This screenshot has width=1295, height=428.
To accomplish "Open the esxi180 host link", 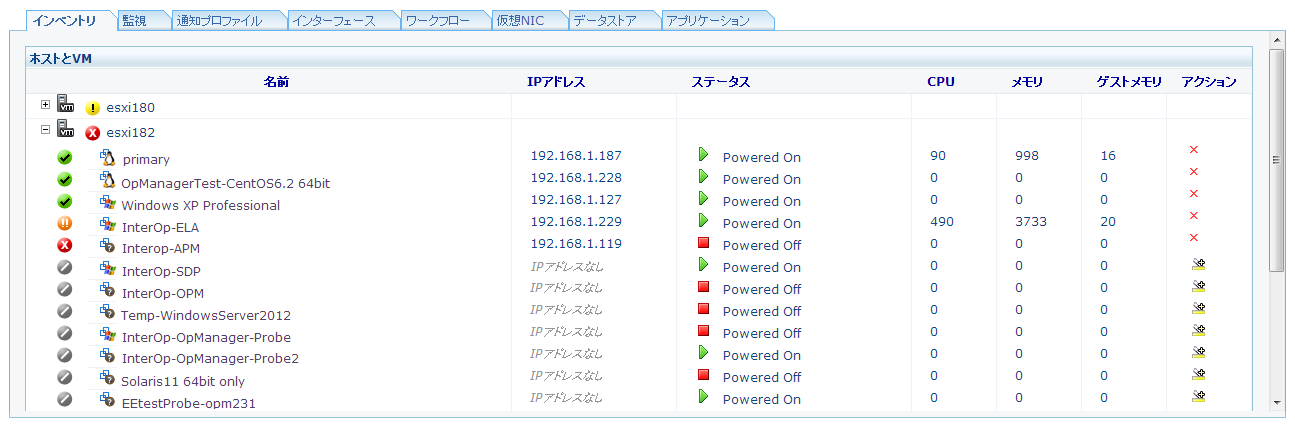I will tap(131, 107).
